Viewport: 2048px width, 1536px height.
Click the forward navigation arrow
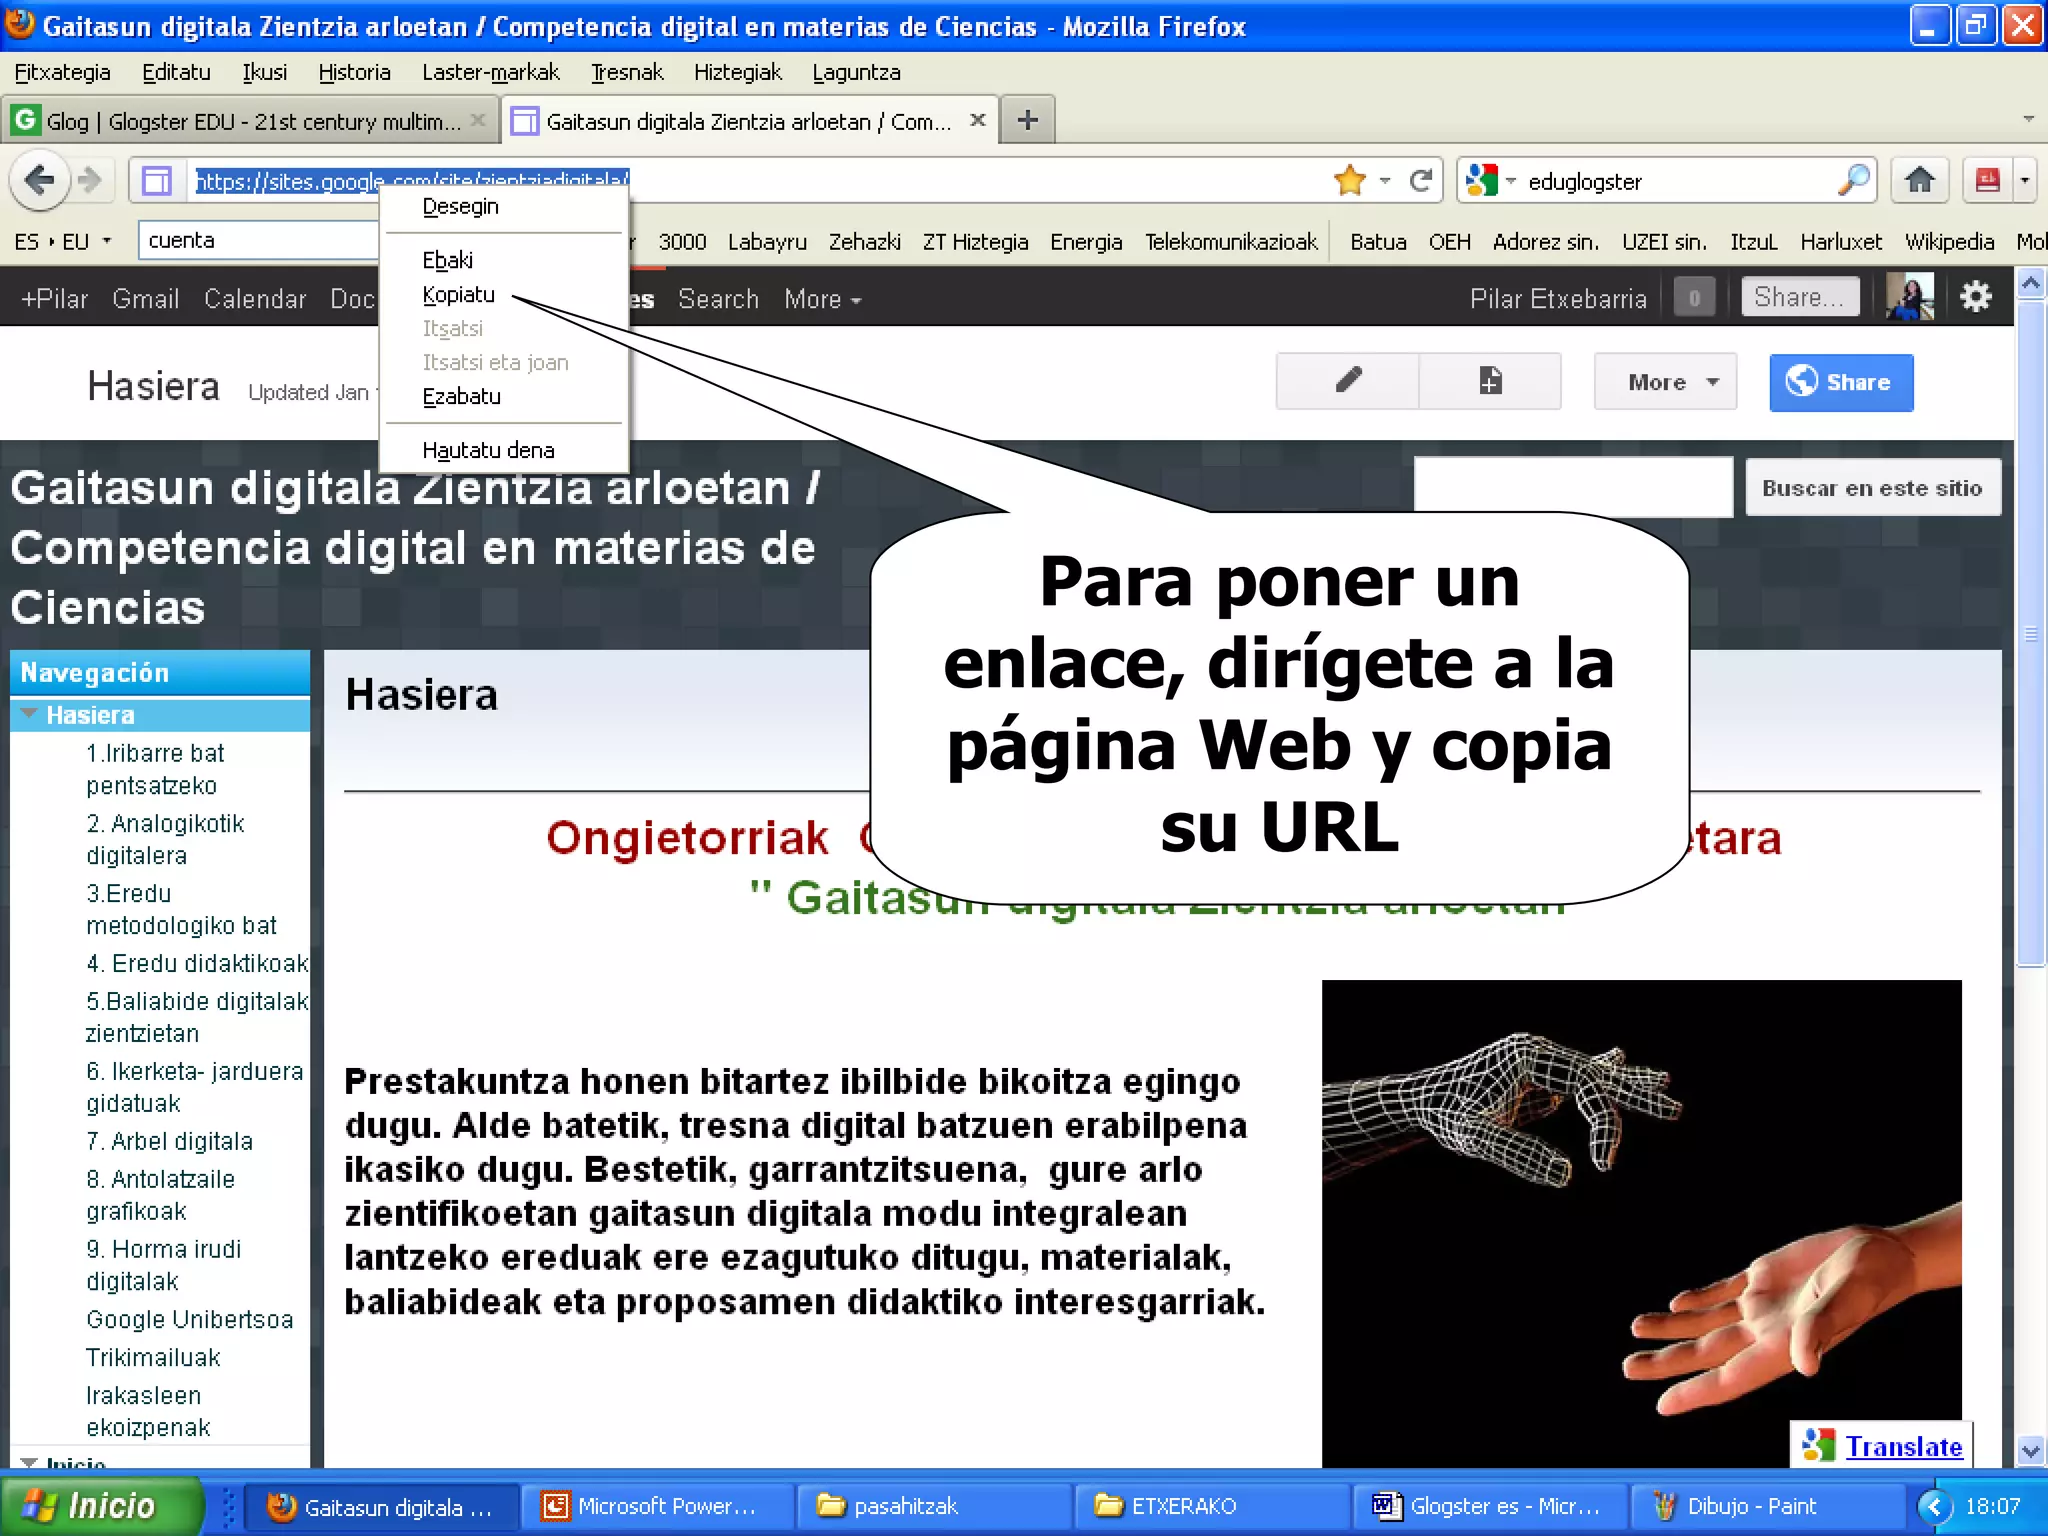91,181
